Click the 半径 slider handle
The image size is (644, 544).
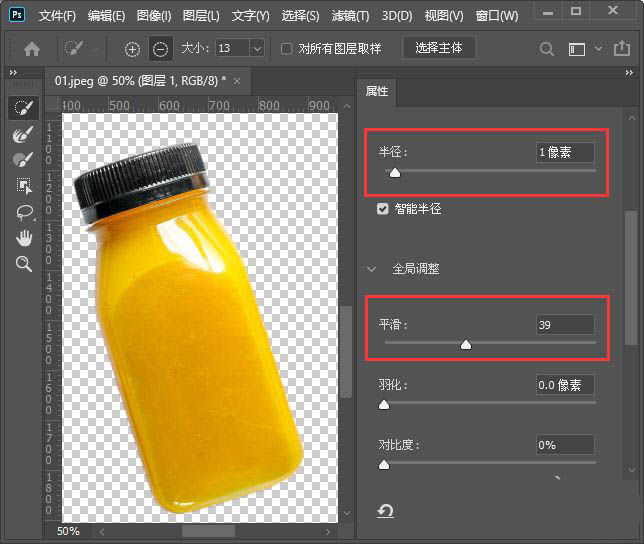coord(395,172)
